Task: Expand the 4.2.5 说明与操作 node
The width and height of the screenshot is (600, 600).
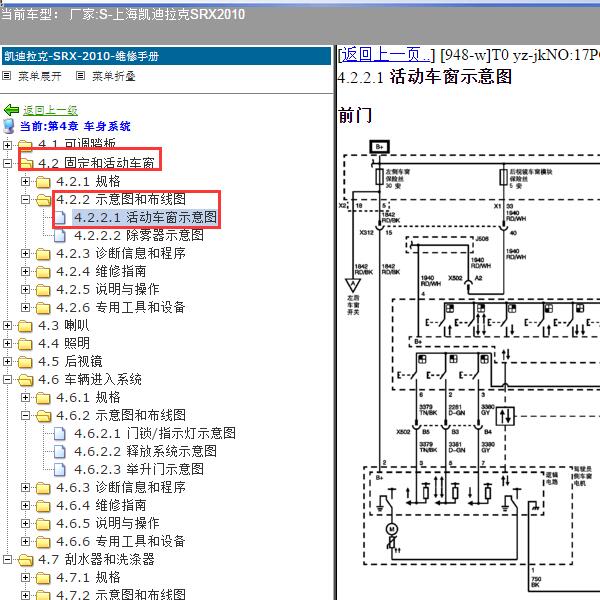Action: point(25,289)
